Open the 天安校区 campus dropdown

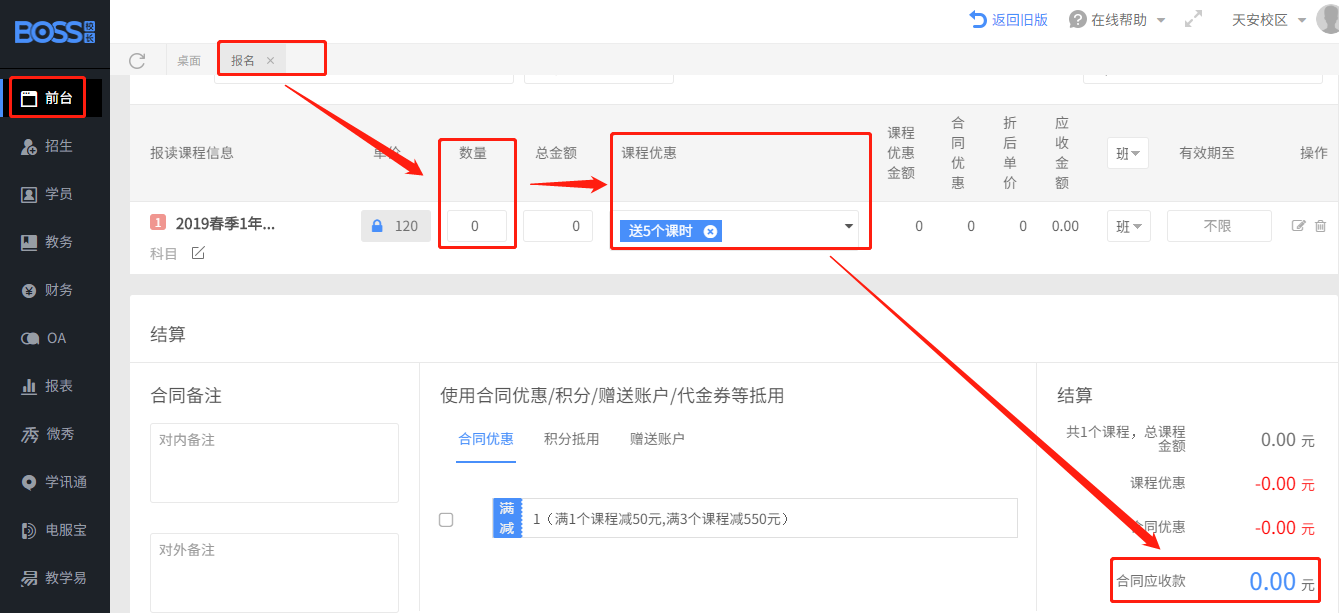(1268, 20)
